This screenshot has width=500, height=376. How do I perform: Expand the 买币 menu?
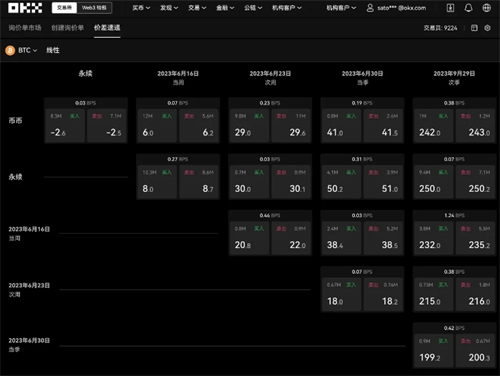[x=141, y=8]
